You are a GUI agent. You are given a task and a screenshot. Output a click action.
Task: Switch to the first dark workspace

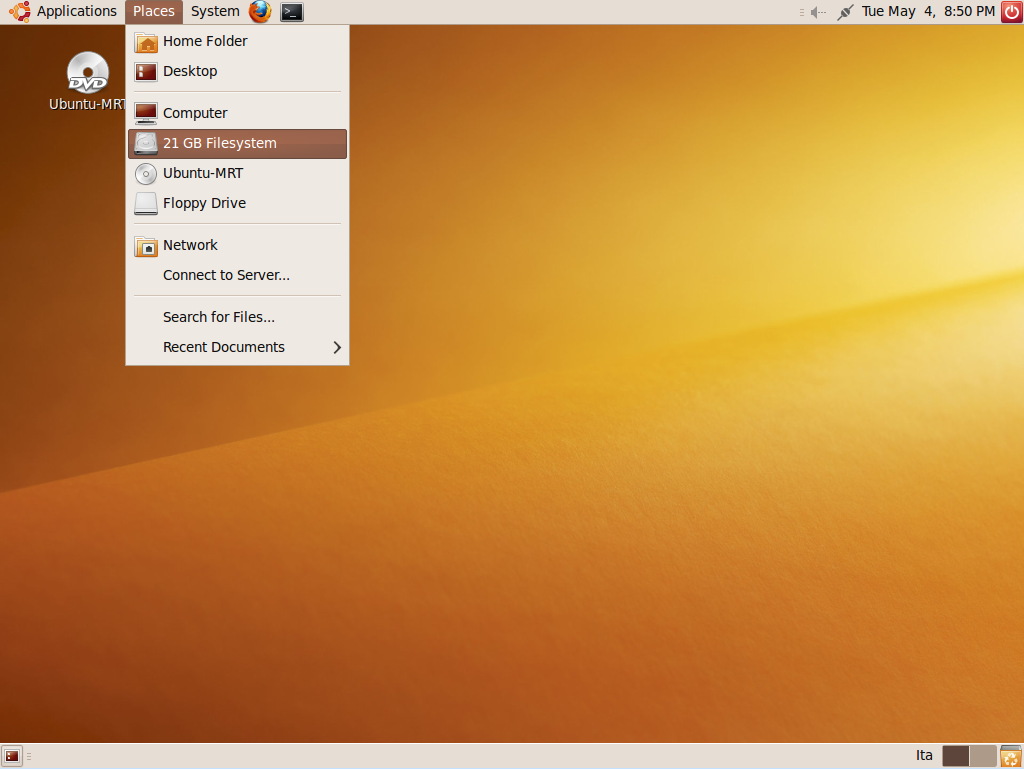tap(956, 756)
